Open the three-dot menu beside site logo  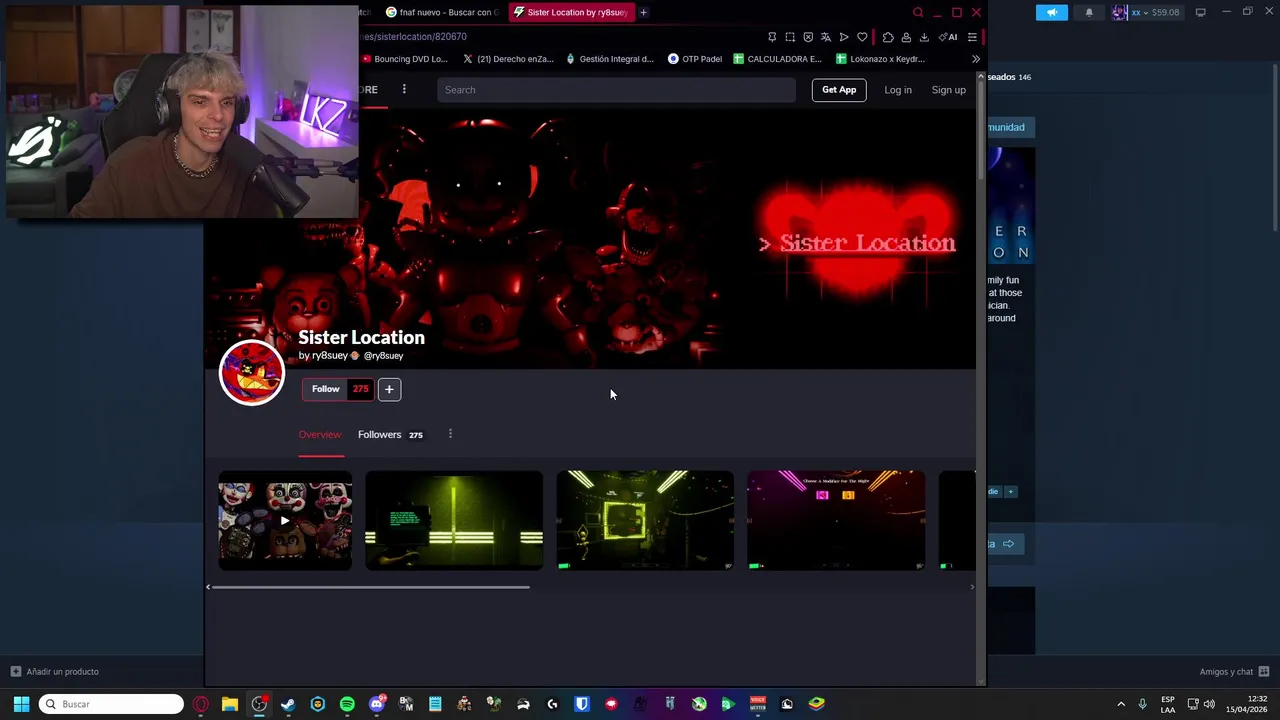(404, 89)
